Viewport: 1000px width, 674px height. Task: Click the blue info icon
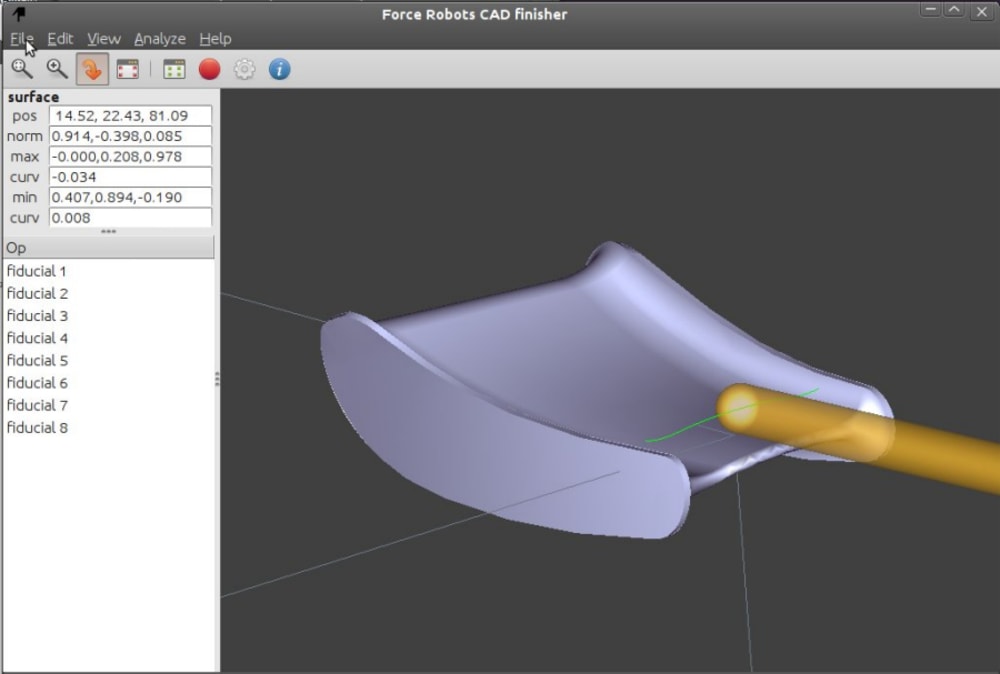tap(279, 69)
